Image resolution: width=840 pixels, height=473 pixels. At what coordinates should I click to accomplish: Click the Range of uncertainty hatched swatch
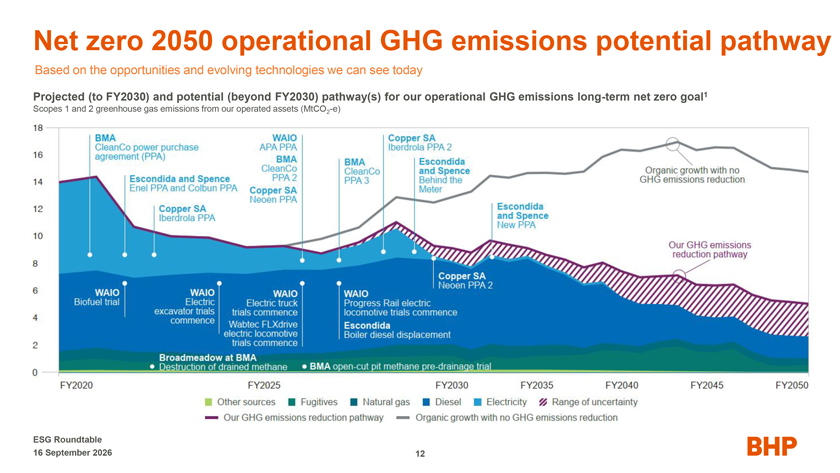click(543, 402)
